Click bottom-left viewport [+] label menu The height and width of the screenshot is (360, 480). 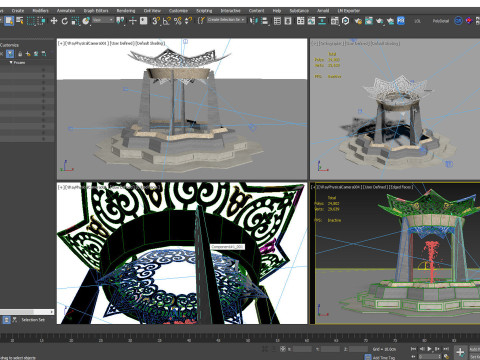[61, 187]
